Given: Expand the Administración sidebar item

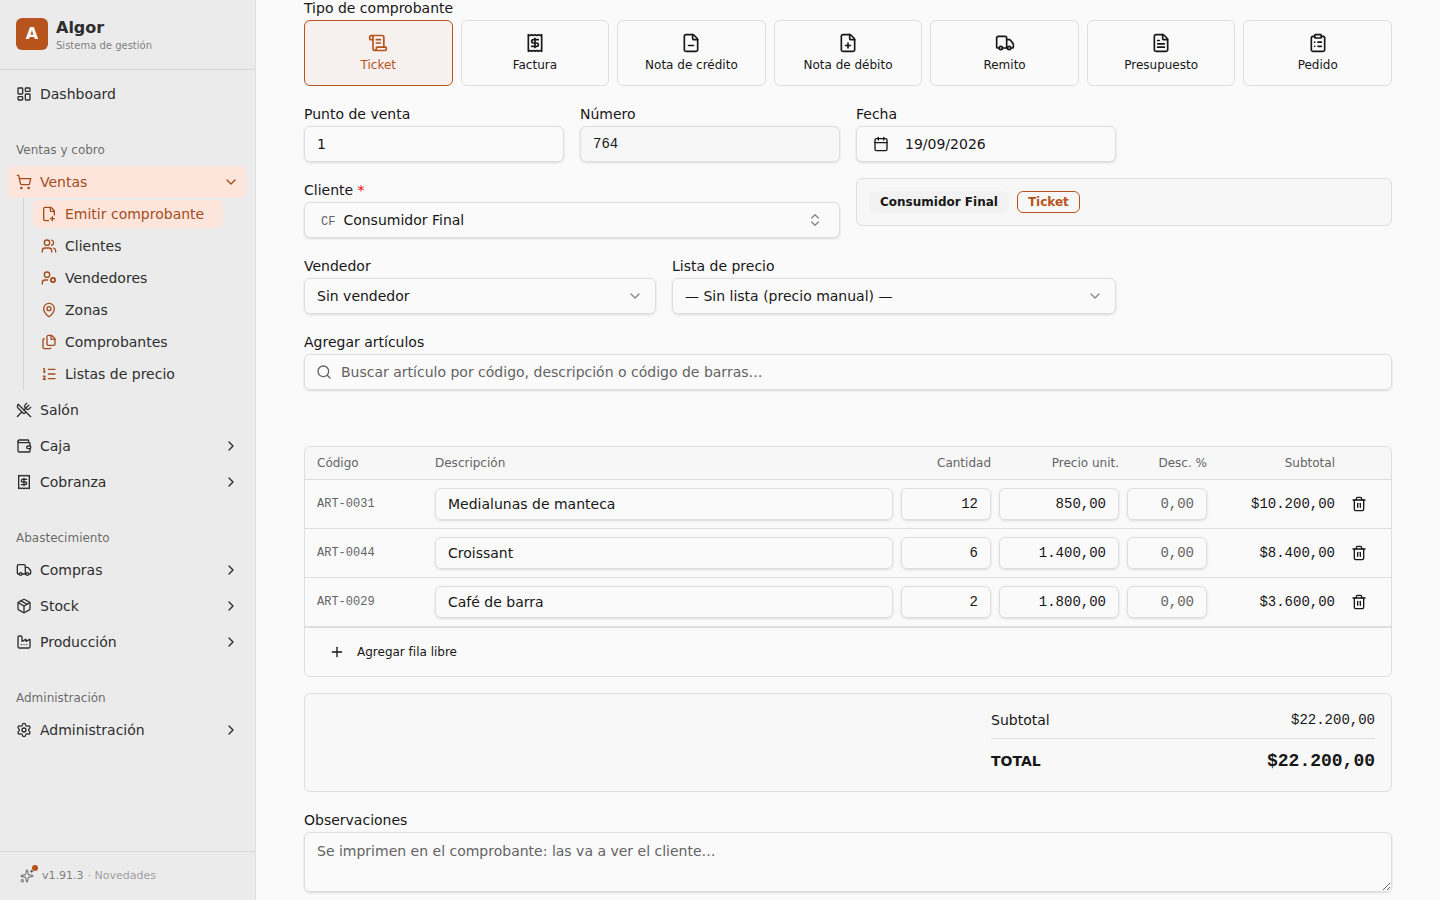Looking at the screenshot, I should click(127, 730).
